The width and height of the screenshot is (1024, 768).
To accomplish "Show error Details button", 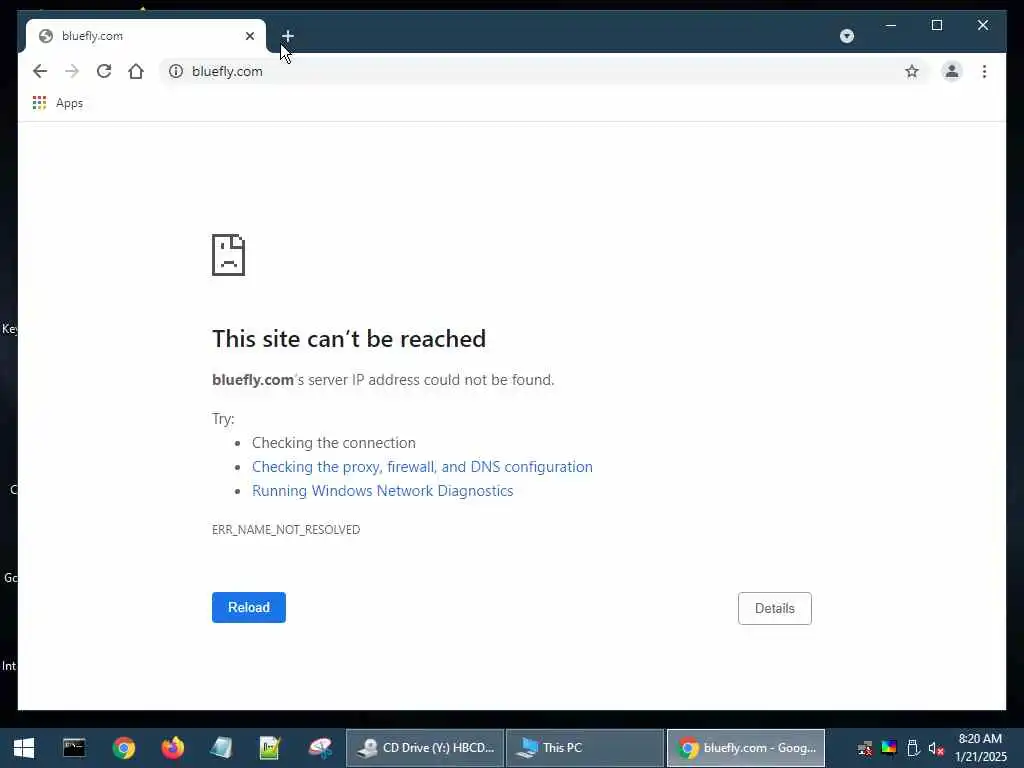I will [x=775, y=608].
